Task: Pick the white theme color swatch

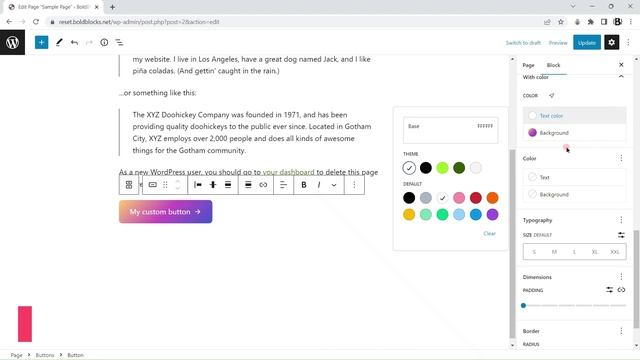Action: tap(409, 168)
